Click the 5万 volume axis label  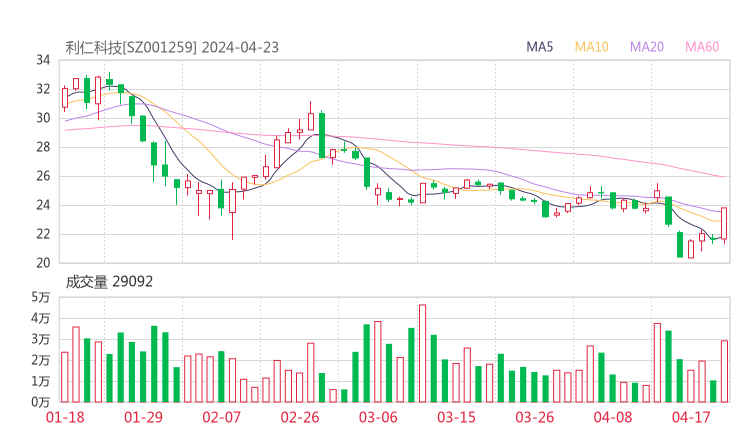pos(40,297)
